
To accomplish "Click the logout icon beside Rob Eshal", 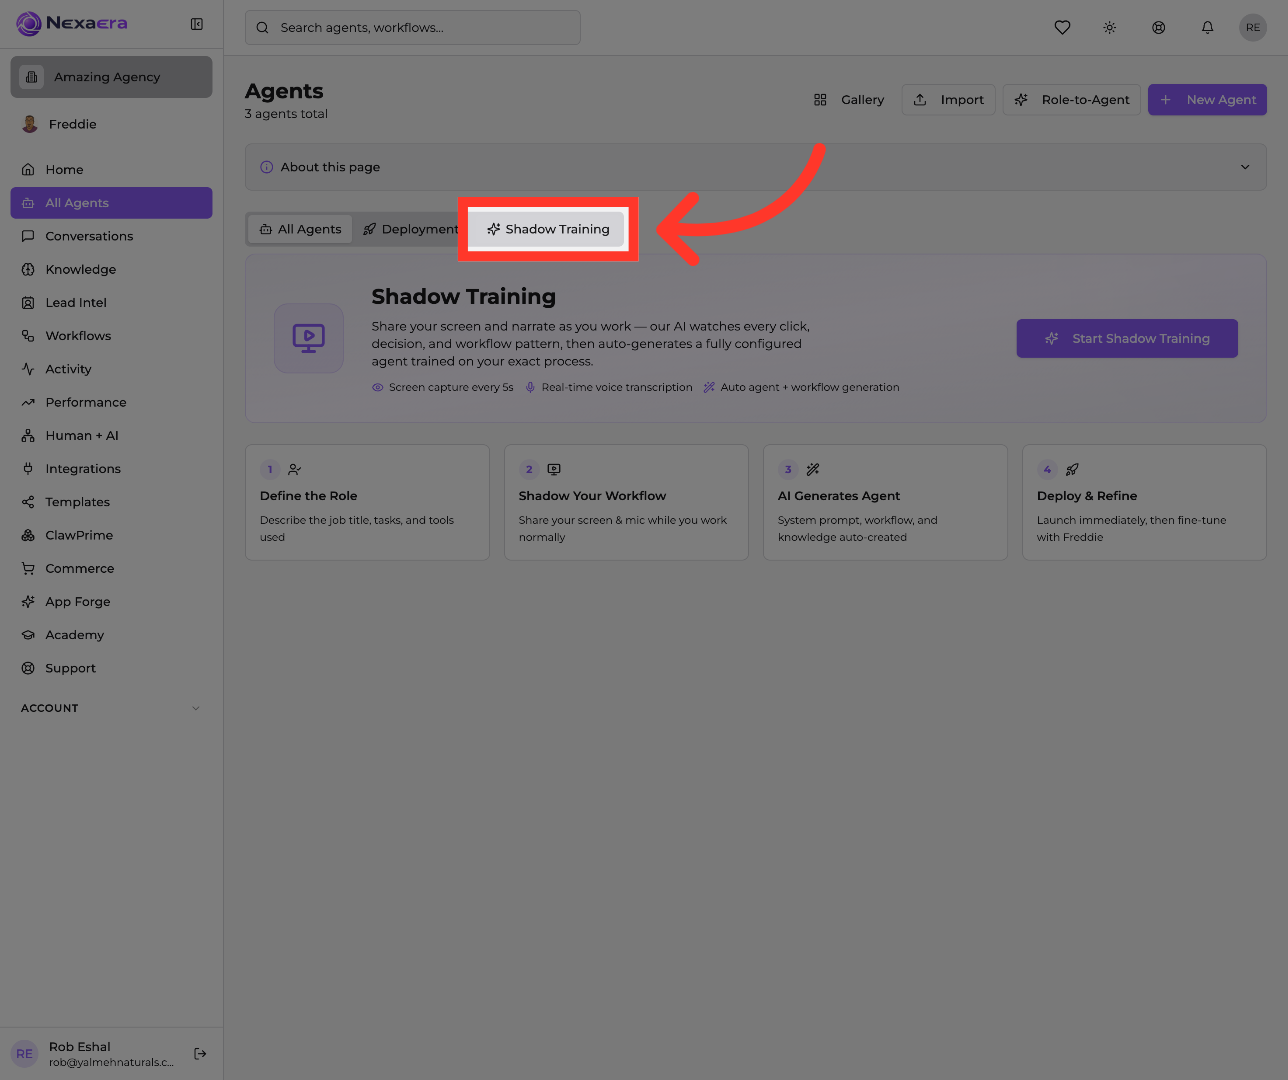I will (x=200, y=1053).
